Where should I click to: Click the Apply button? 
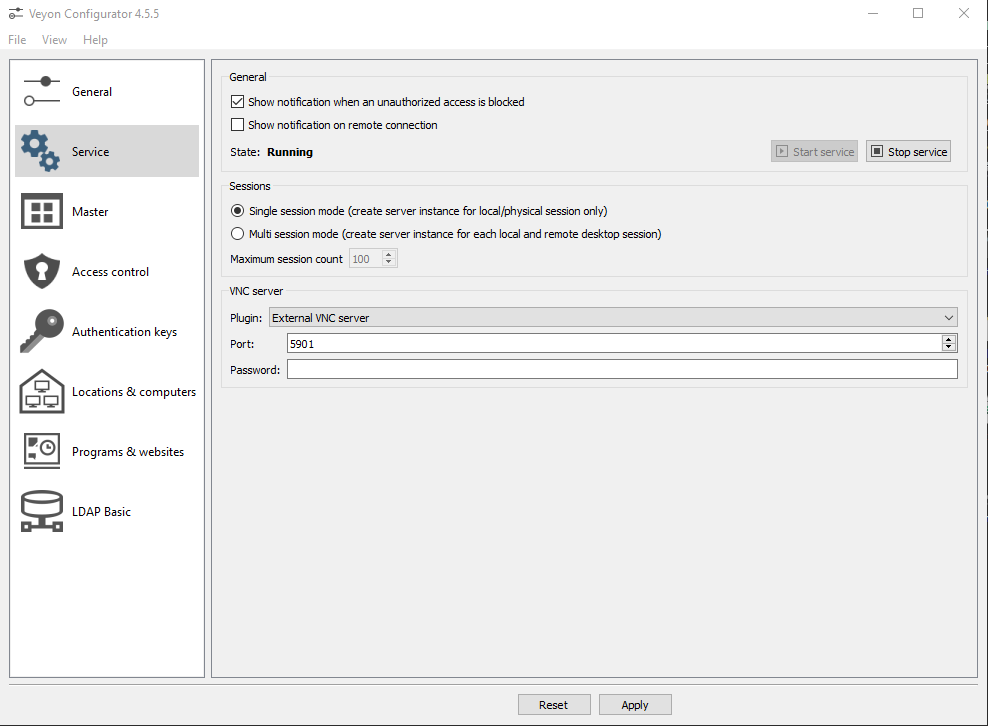point(635,705)
